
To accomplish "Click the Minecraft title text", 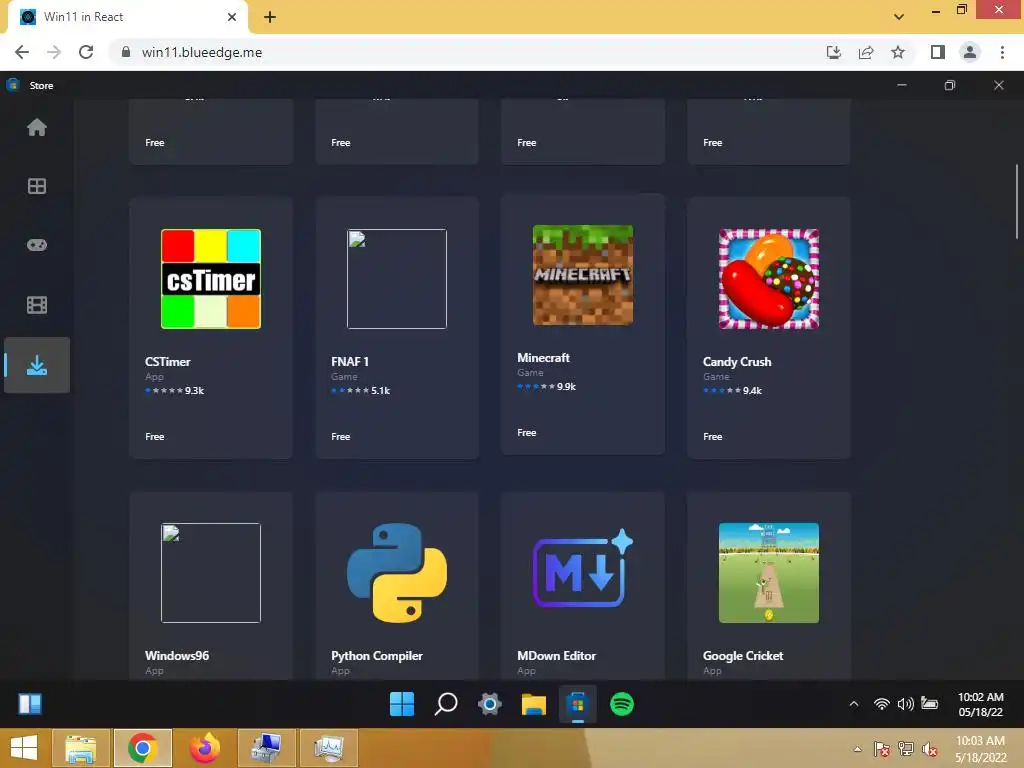I will click(543, 358).
